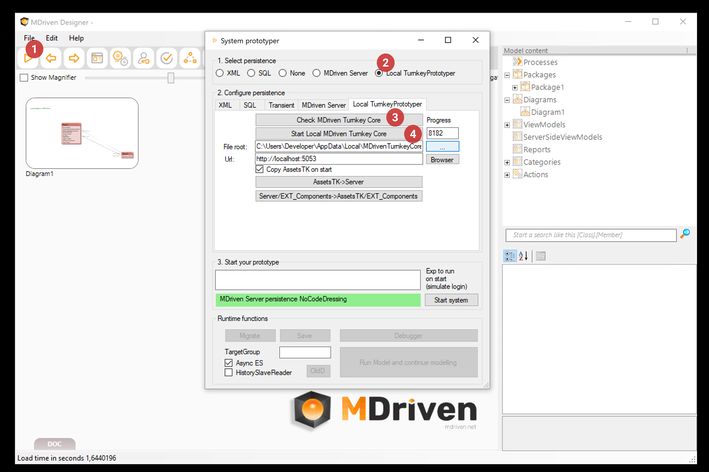The width and height of the screenshot is (709, 472).
Task: Click the checkmark validate toolbar icon
Action: 166,58
